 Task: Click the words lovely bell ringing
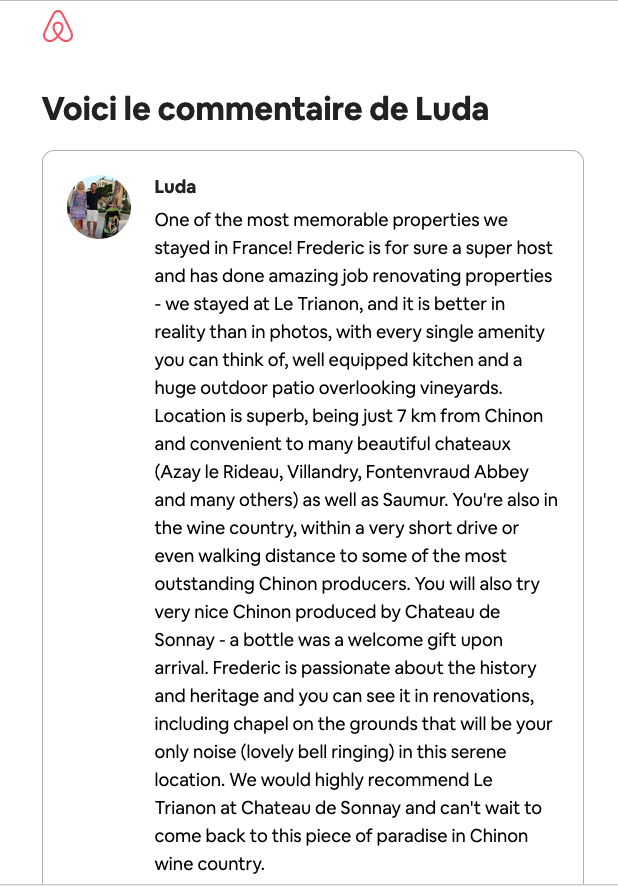point(317,752)
